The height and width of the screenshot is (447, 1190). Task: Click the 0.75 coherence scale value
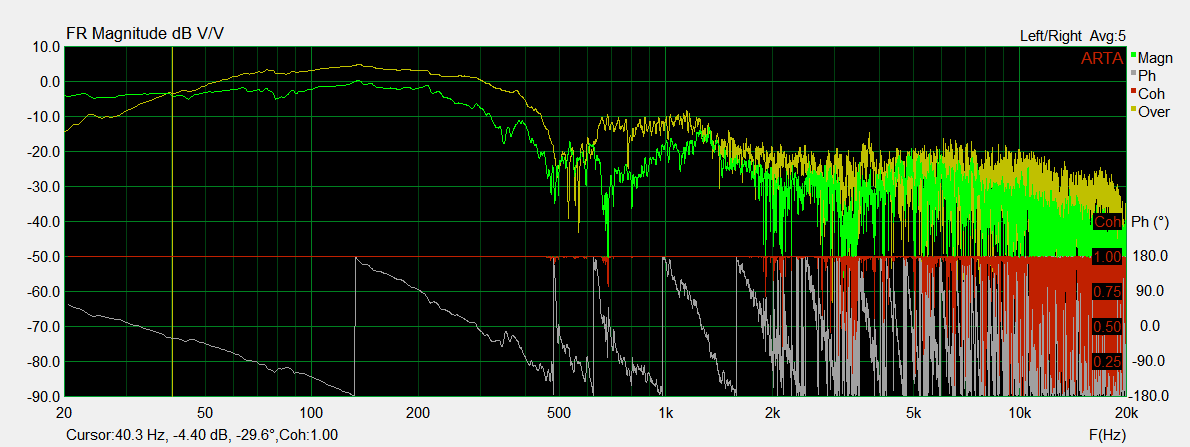coord(1107,292)
